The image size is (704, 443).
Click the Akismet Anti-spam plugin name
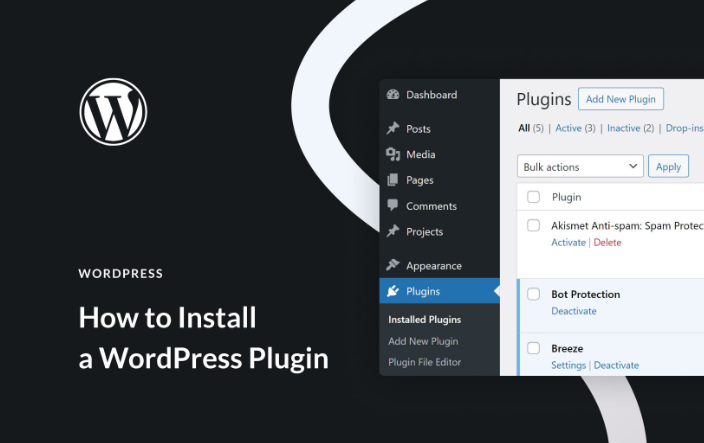[628, 225]
